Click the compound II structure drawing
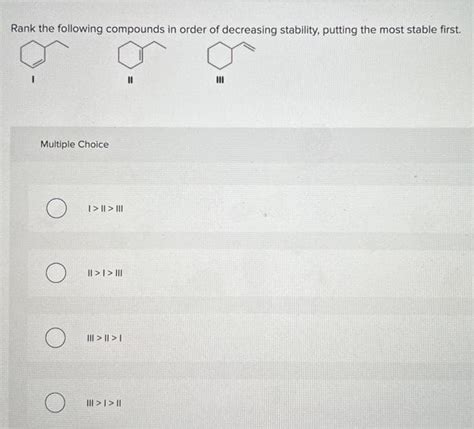The image size is (474, 429). 142,54
